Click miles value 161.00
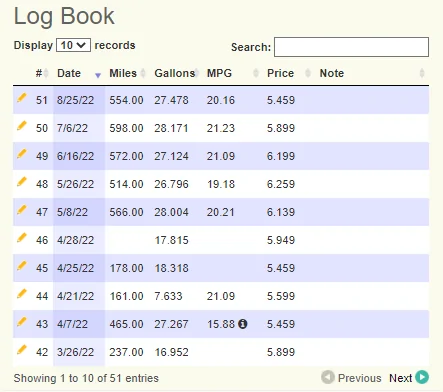Screen dimensions: 443x392 pyautogui.click(x=126, y=296)
